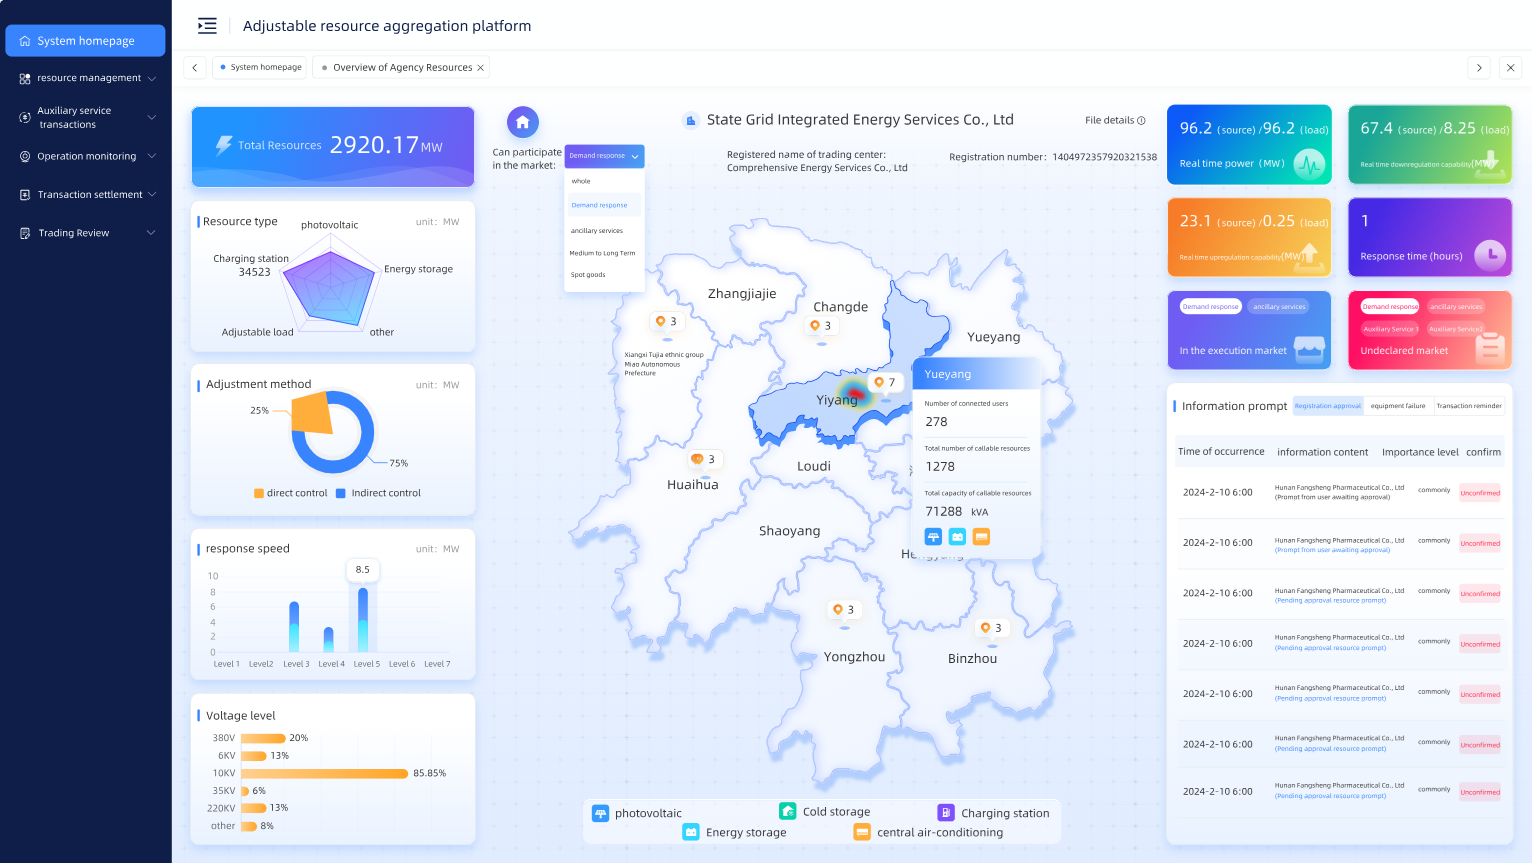Open the Demand response market dropdown
This screenshot has height=864, width=1532.
pos(604,156)
